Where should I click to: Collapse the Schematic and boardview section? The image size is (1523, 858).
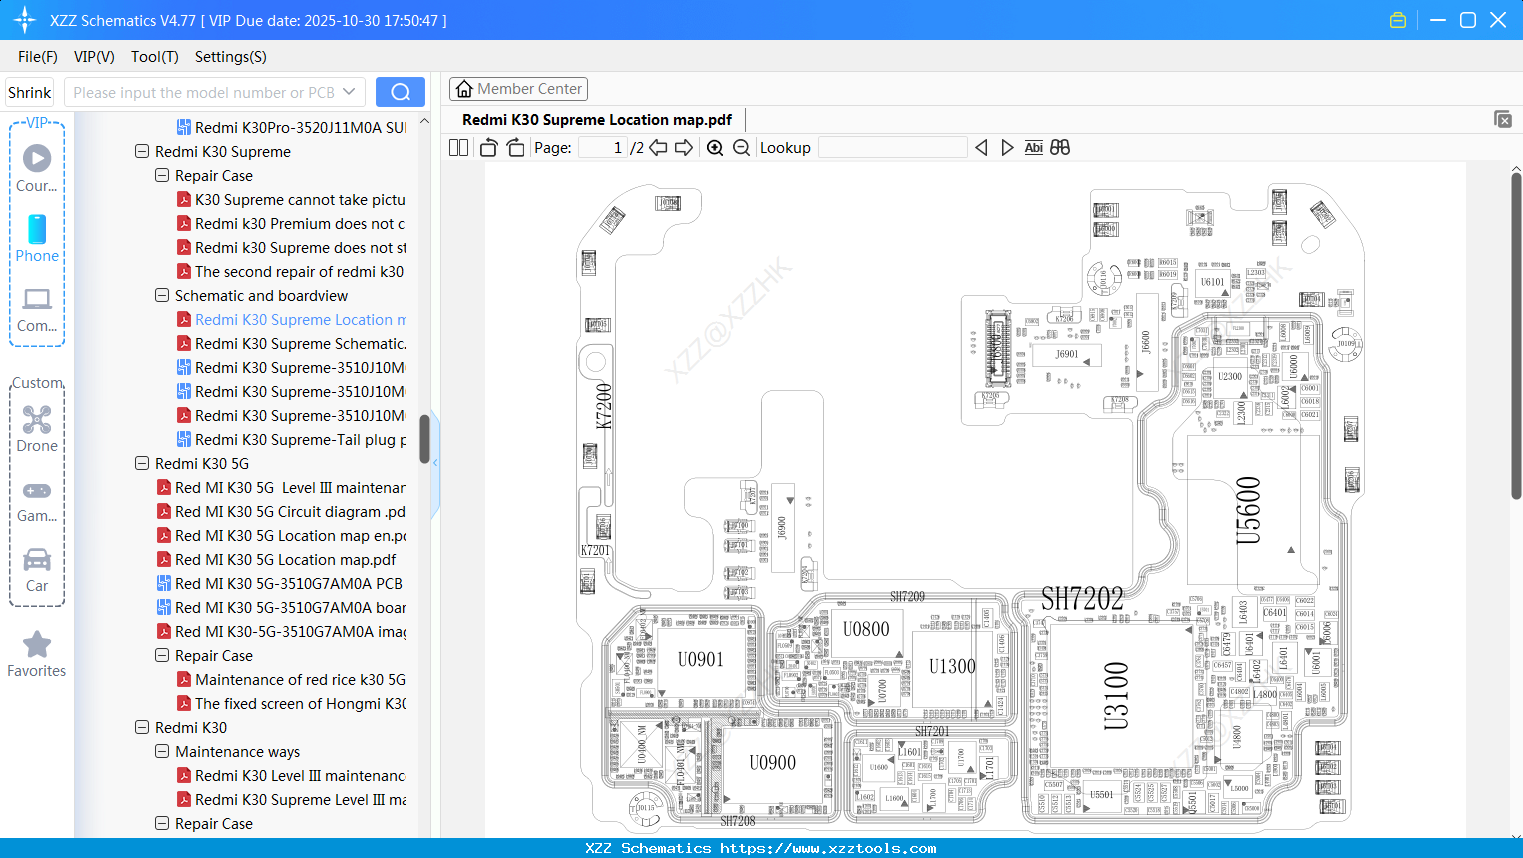162,295
